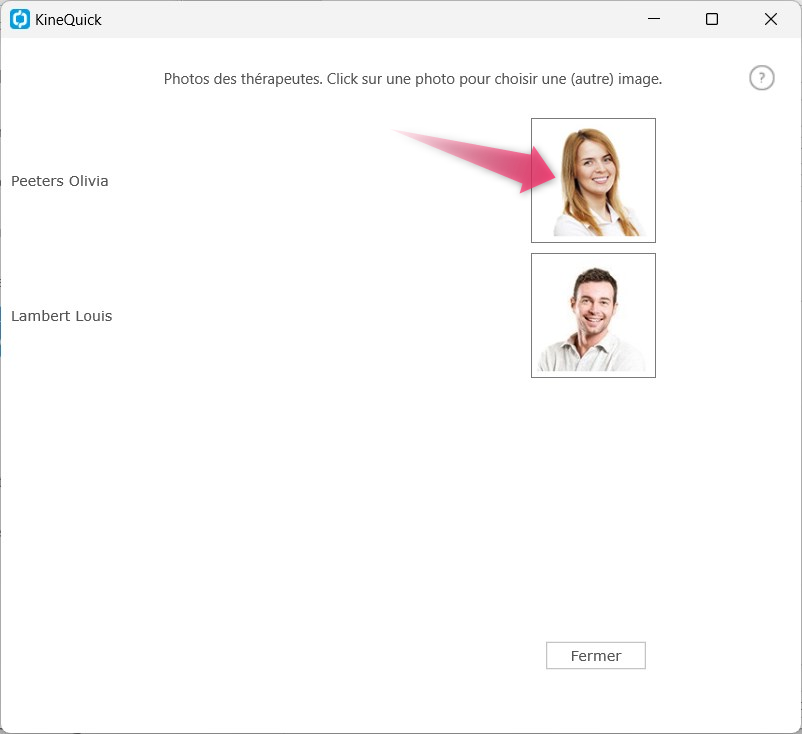Click the KineQuick app logo icon
The image size is (802, 734).
coord(20,19)
